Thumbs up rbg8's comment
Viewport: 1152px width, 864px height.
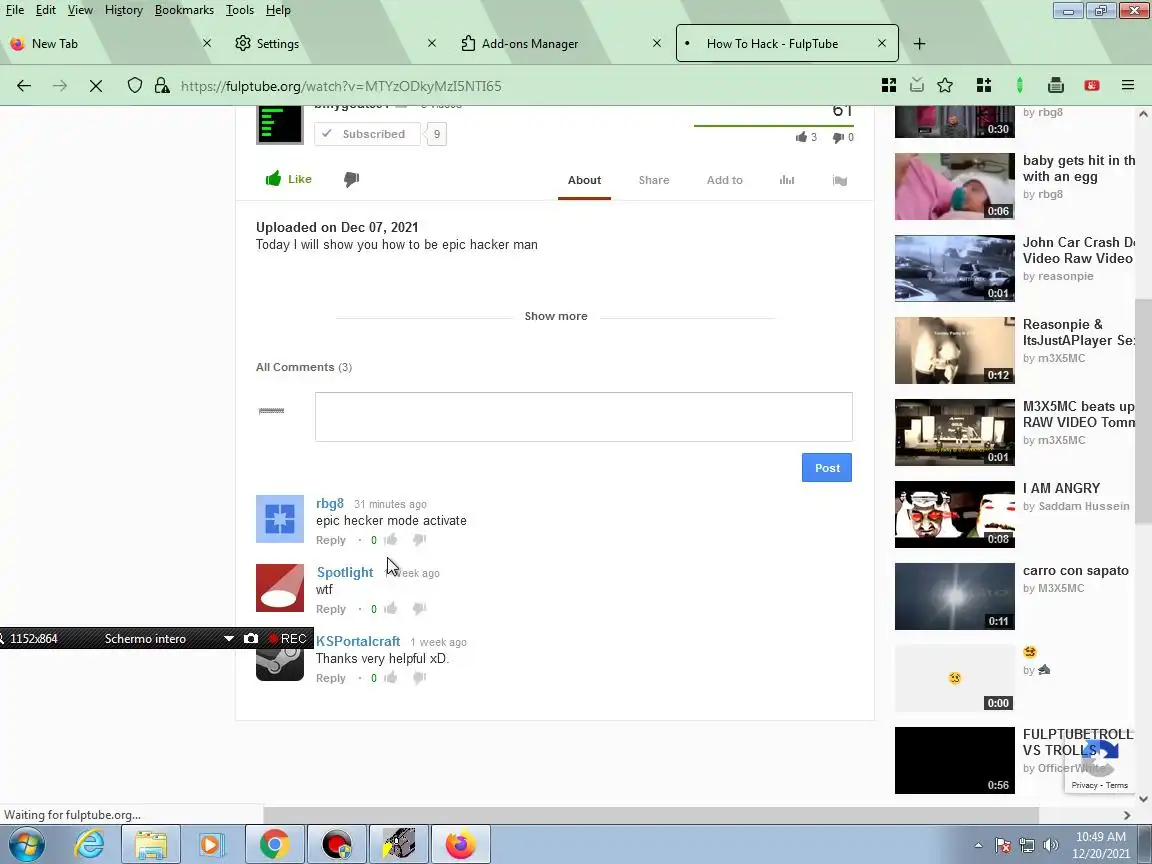[x=391, y=540]
